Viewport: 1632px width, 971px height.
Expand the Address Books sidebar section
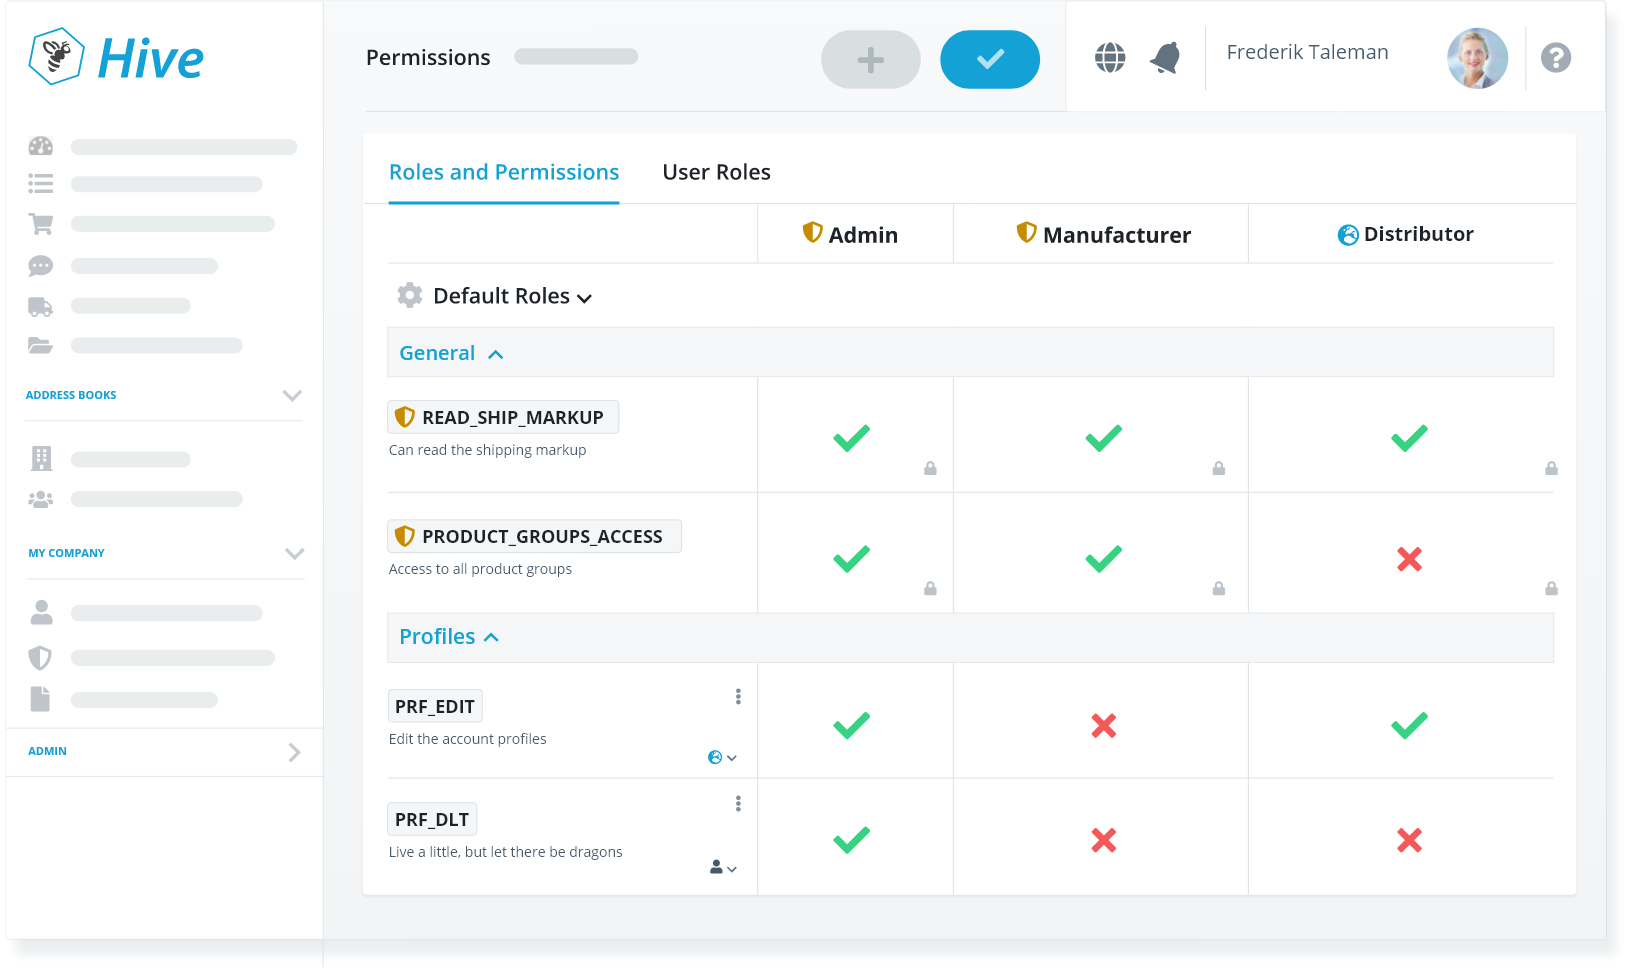292,395
